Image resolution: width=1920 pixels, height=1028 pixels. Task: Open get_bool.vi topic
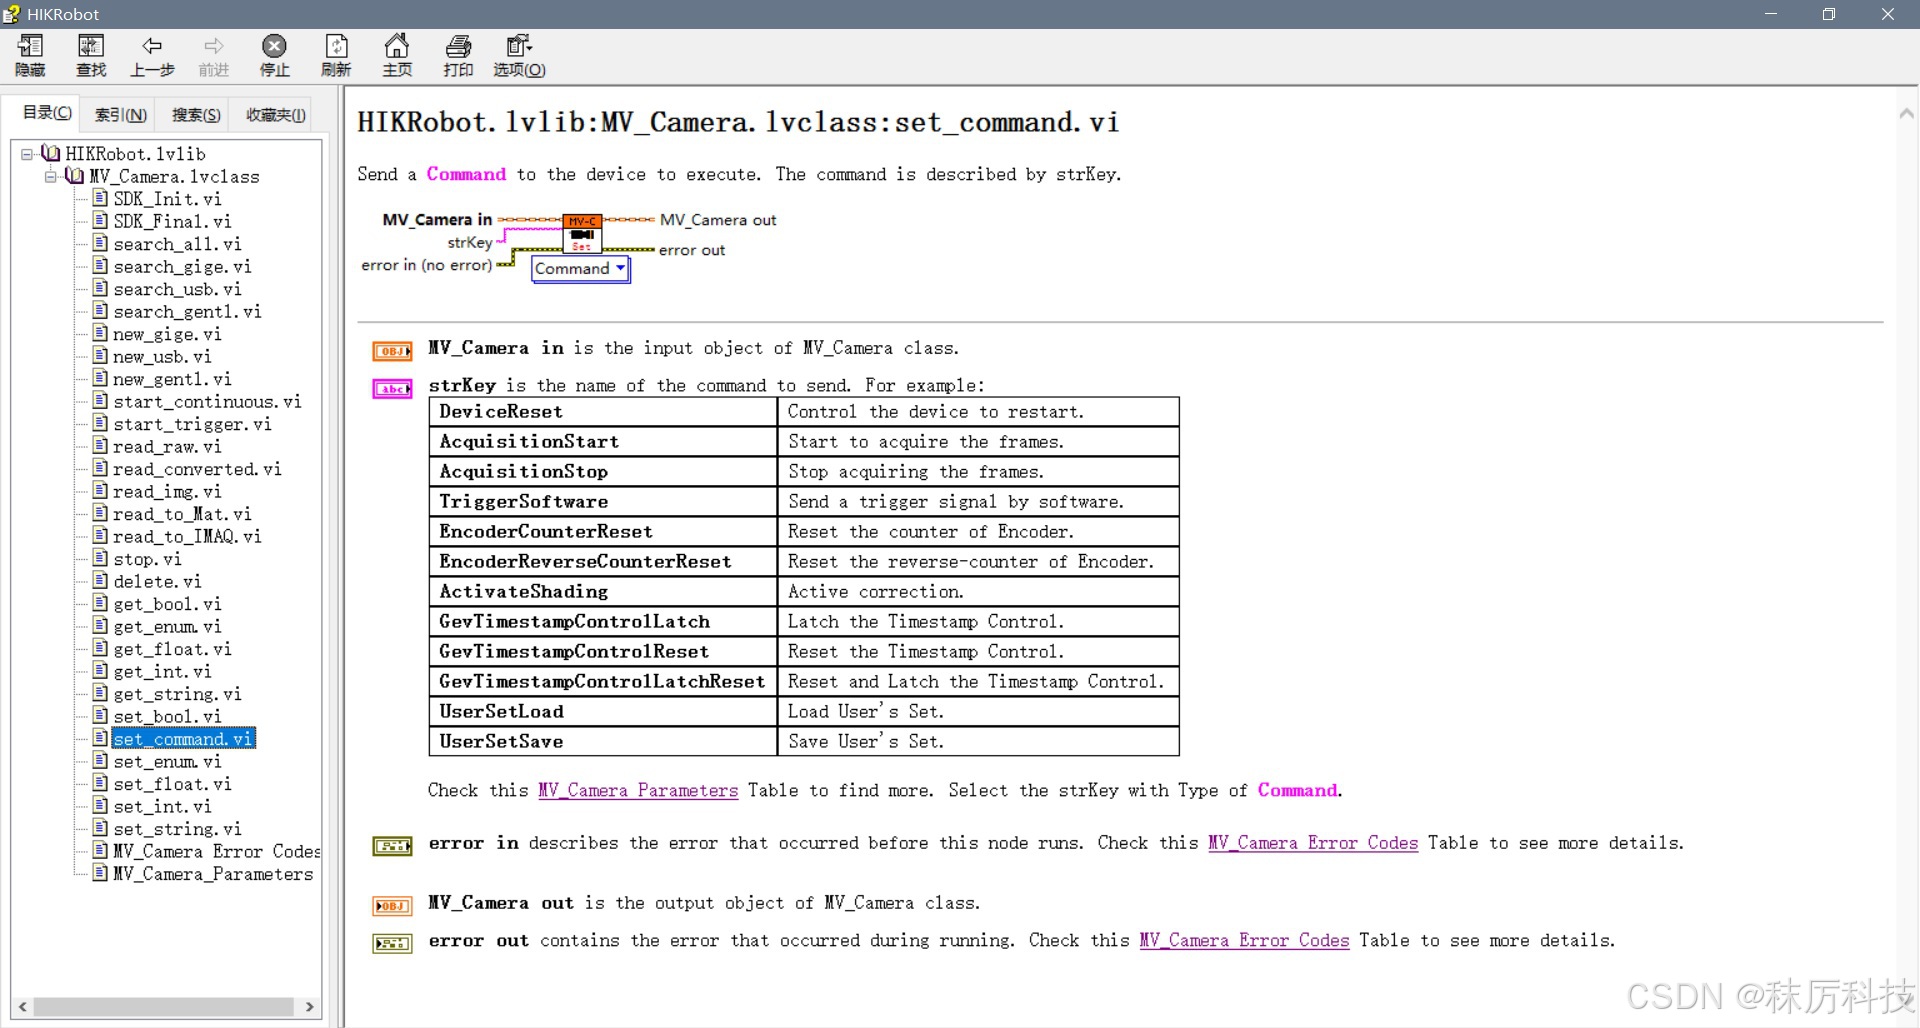click(167, 604)
